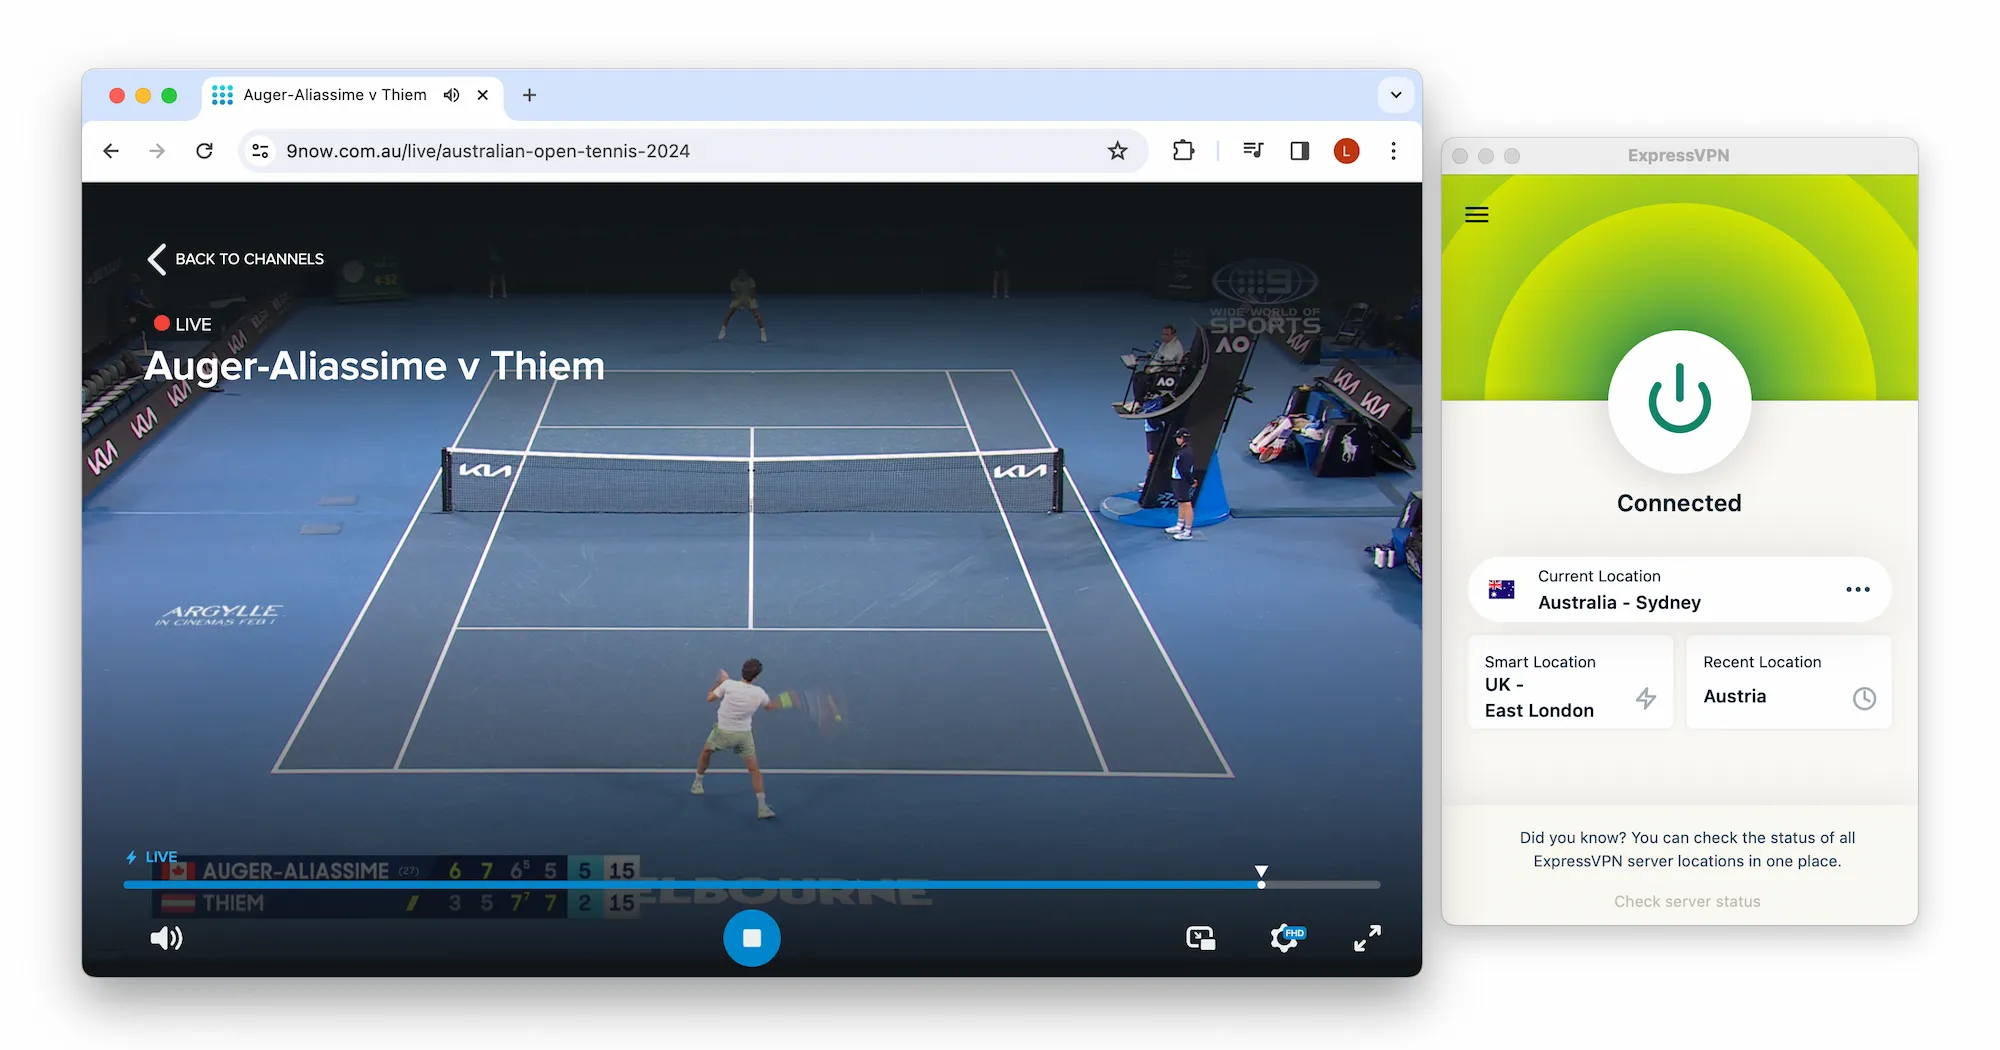Image resolution: width=2000 pixels, height=1050 pixels.
Task: Select Current Location Australia - Sydney
Action: pyautogui.click(x=1679, y=590)
